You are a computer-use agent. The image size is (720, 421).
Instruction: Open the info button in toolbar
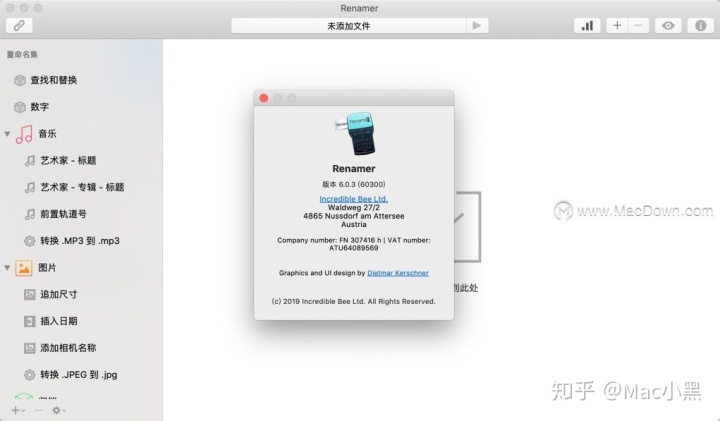coord(700,26)
